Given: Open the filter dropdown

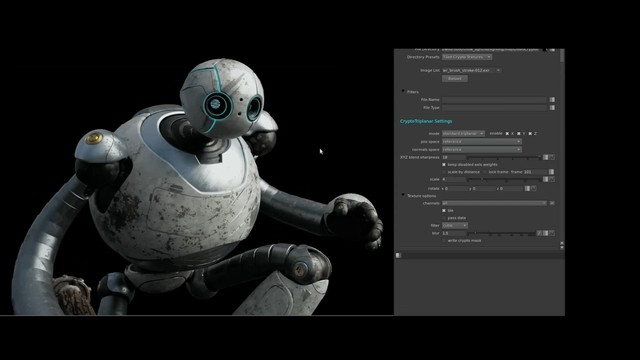Looking at the screenshot, I should pos(455,225).
